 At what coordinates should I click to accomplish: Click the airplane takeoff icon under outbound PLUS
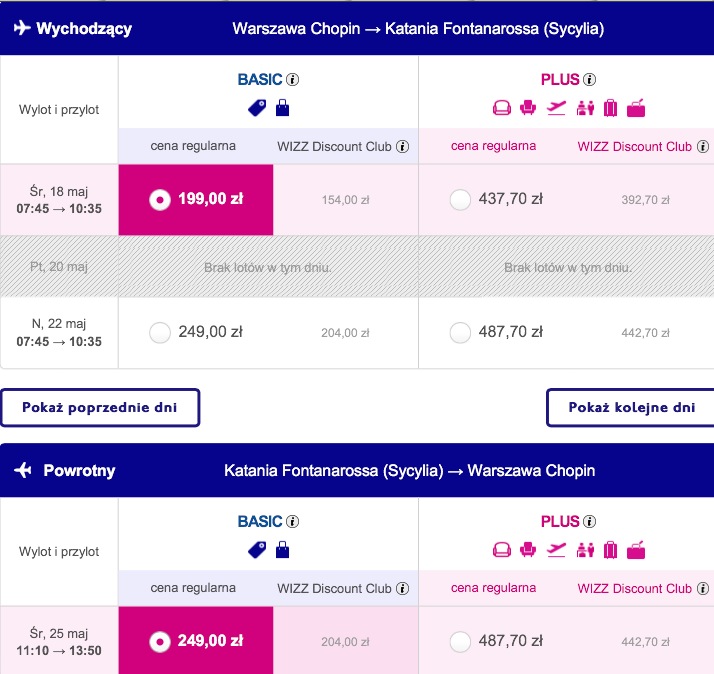tap(556, 108)
